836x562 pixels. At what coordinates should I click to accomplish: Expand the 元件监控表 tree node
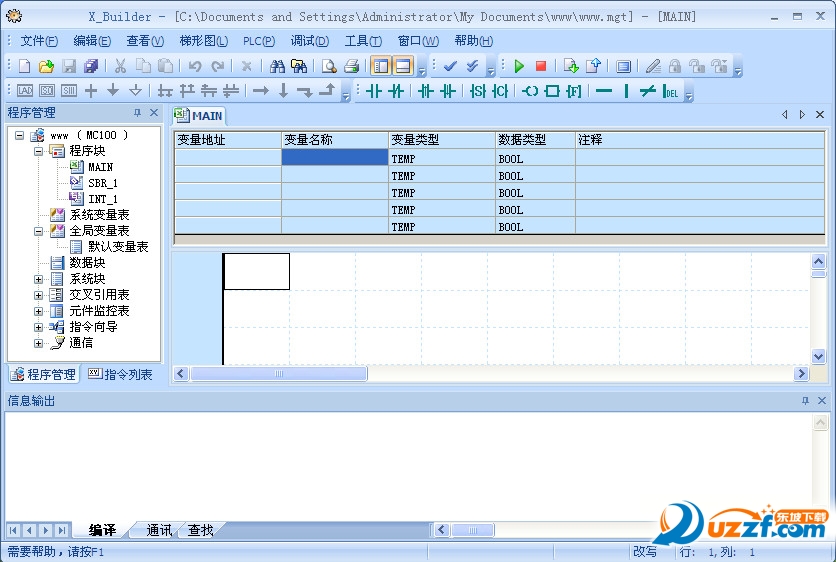point(38,311)
